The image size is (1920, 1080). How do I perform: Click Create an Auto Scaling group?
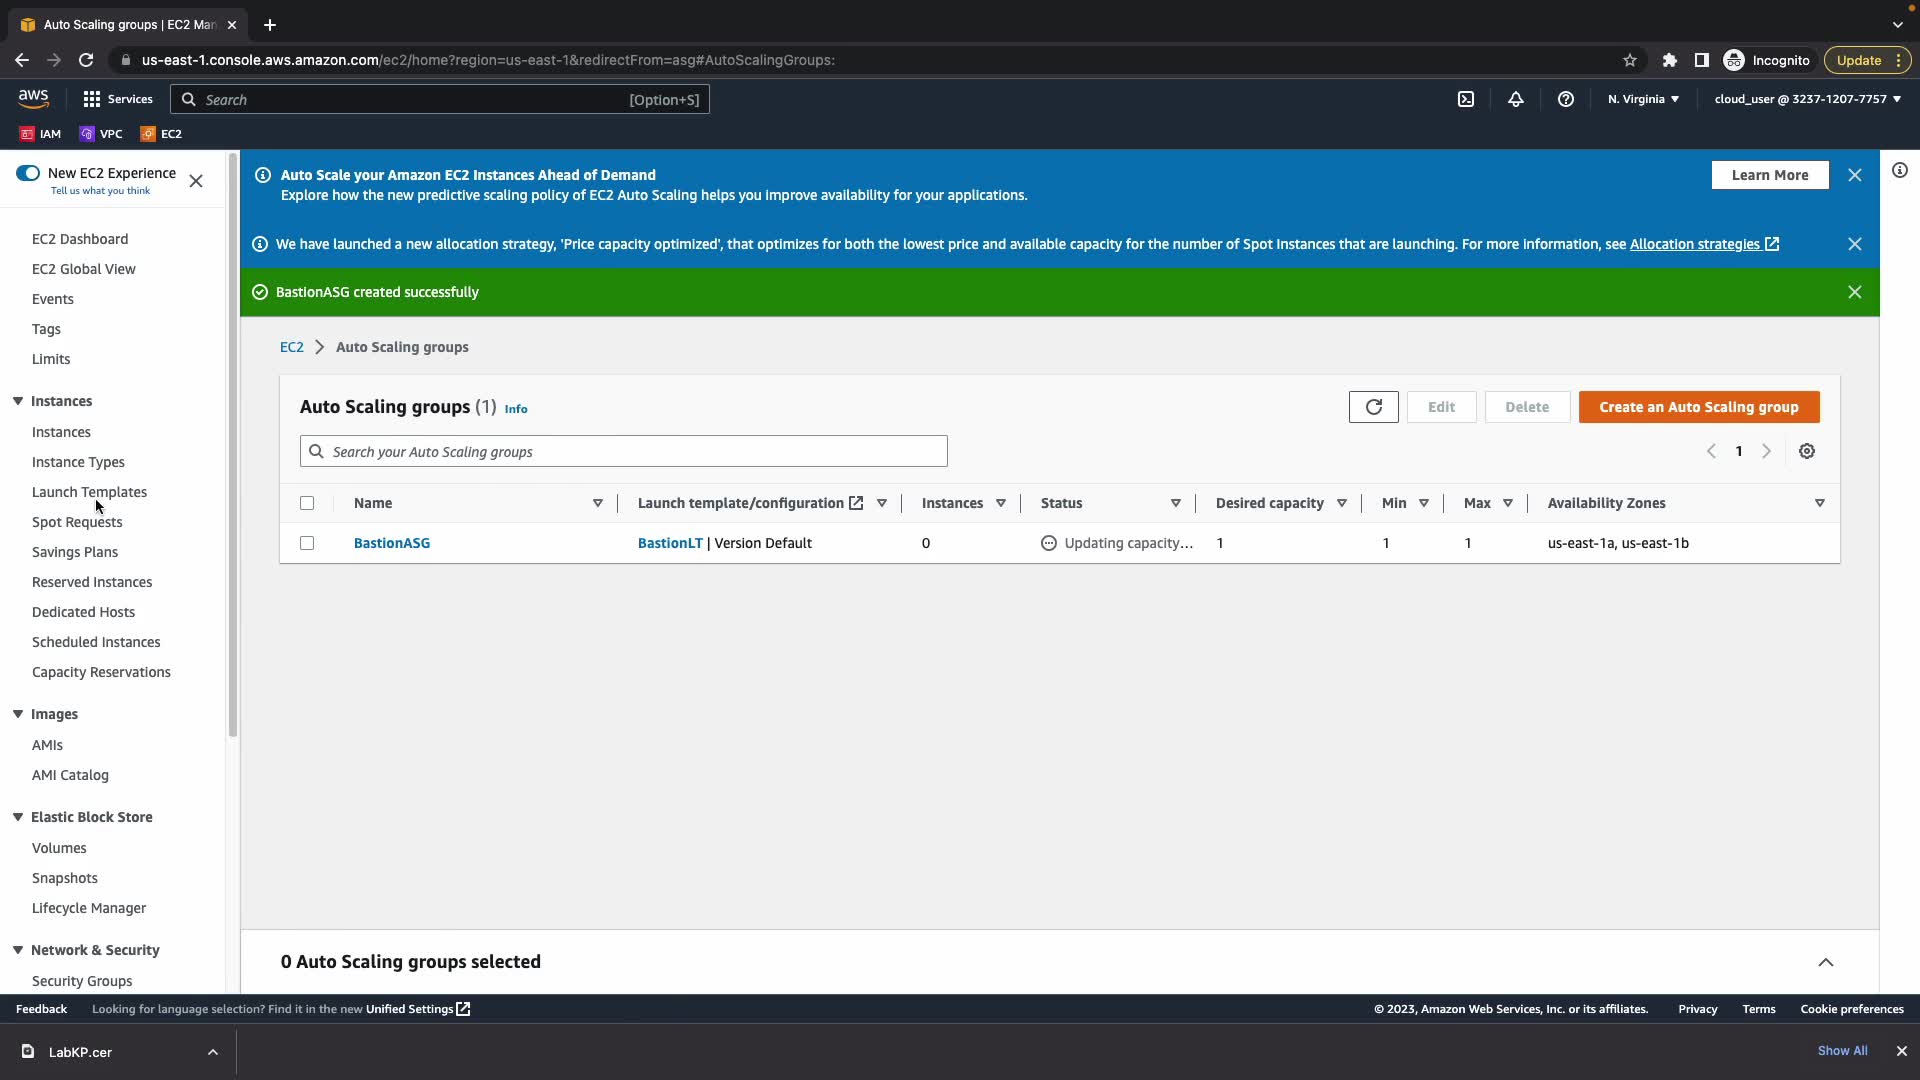click(x=1698, y=407)
